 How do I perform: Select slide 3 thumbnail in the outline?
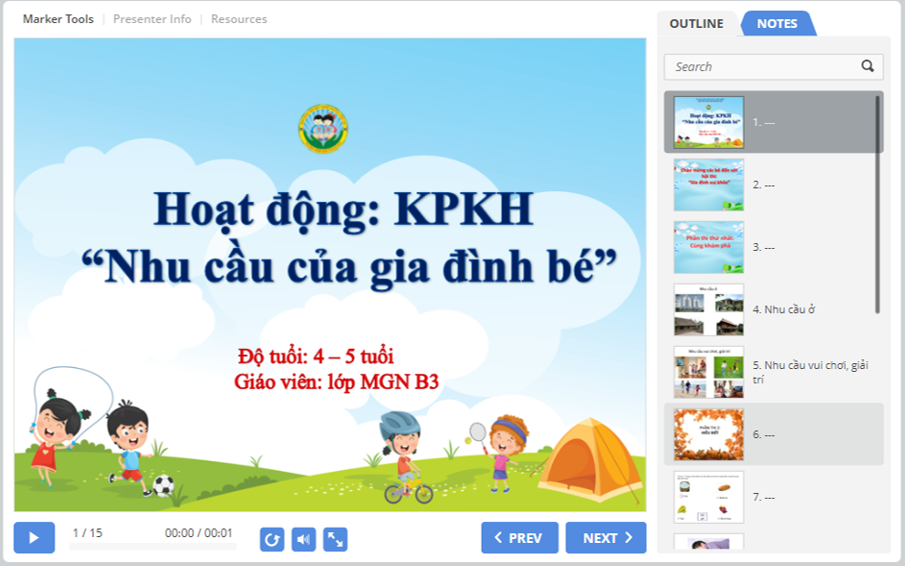709,247
